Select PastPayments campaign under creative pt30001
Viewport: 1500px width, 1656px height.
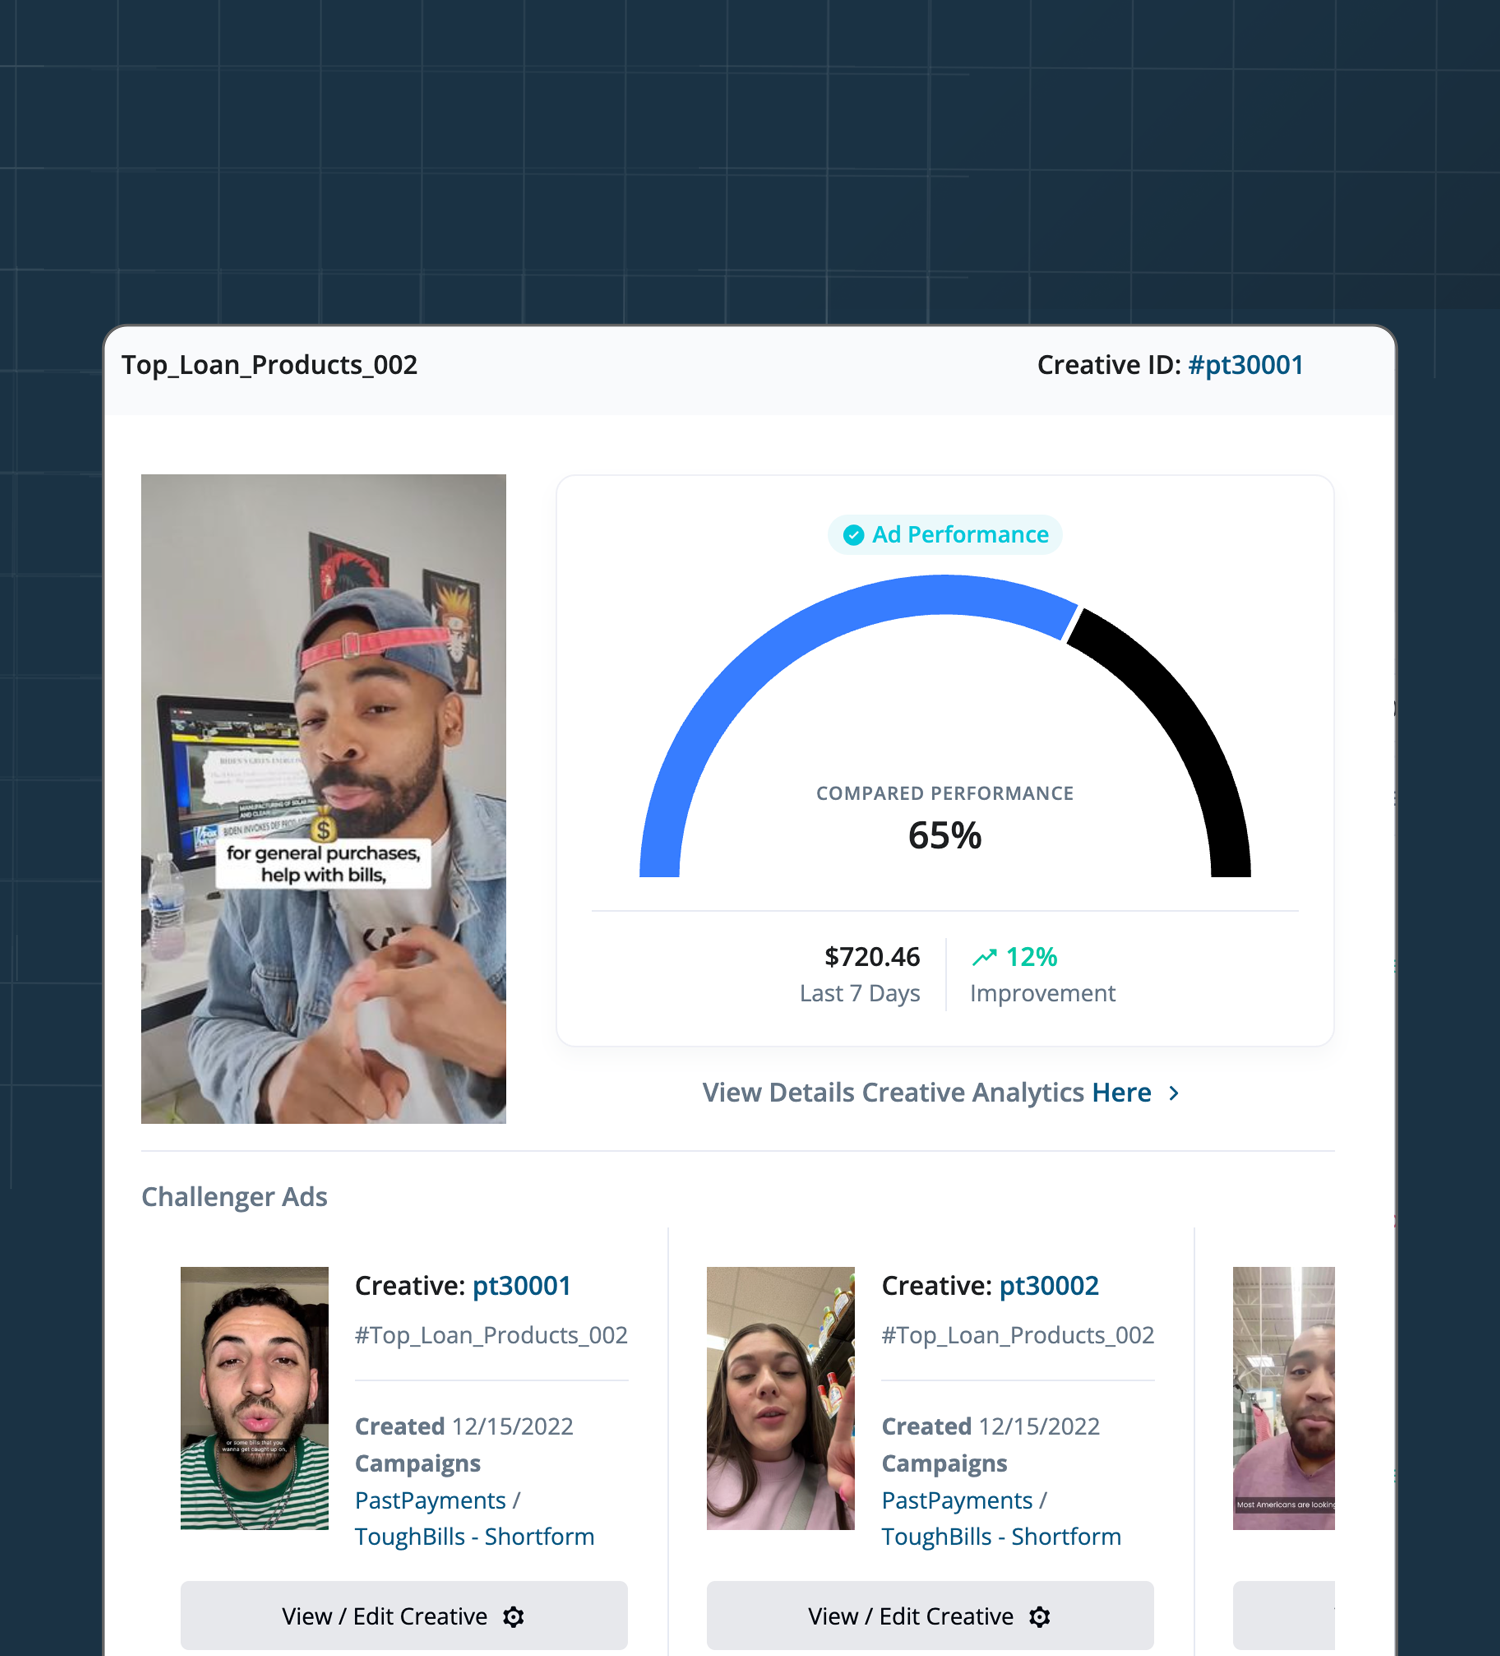430,1501
